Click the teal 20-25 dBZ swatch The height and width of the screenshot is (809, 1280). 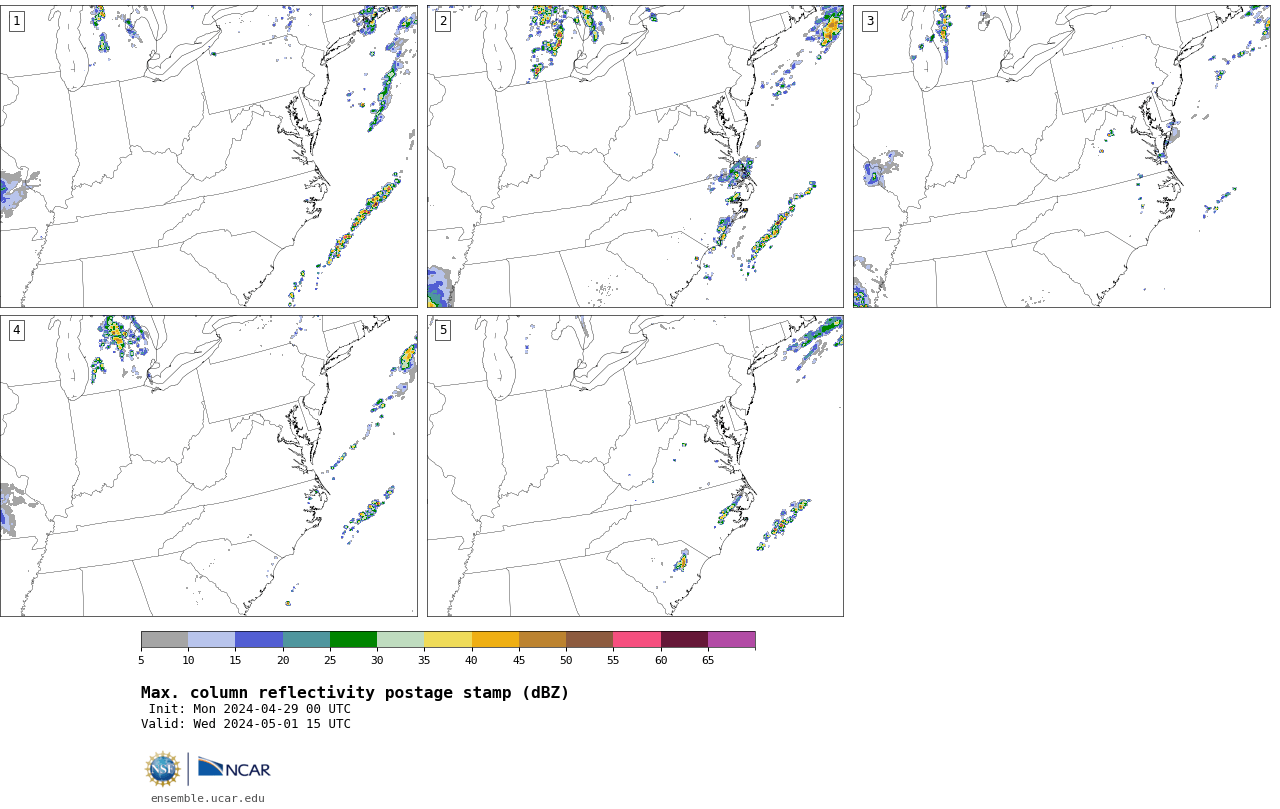pyautogui.click(x=306, y=640)
